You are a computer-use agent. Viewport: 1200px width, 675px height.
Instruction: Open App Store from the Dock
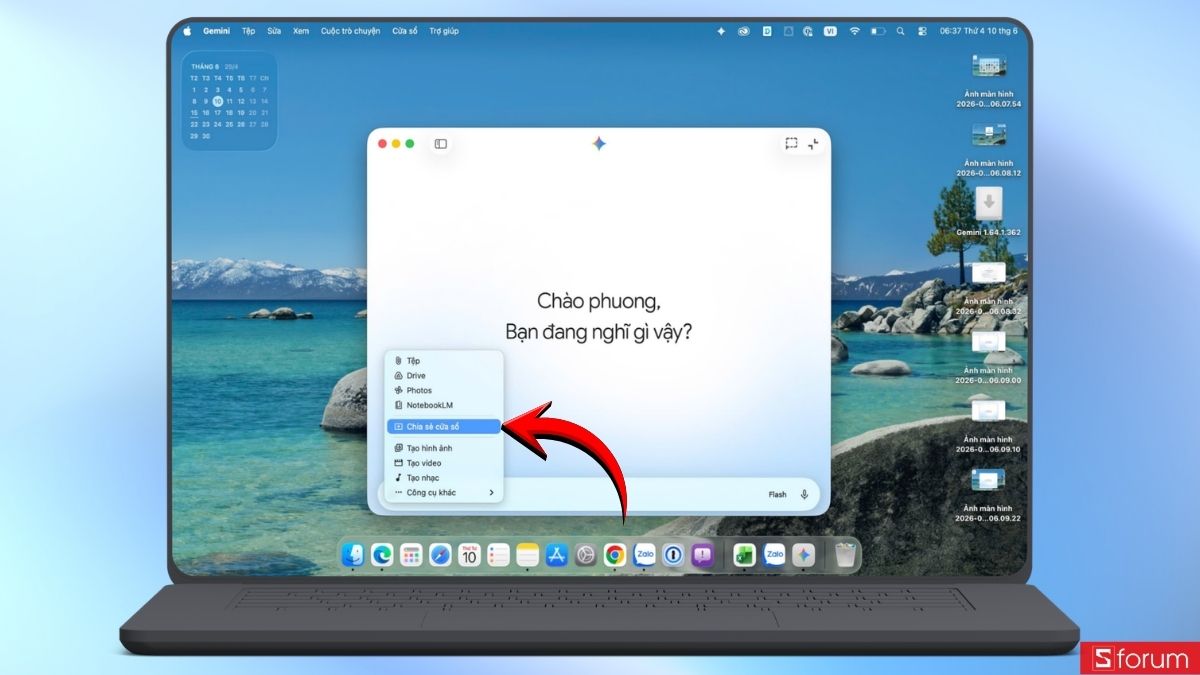click(557, 555)
